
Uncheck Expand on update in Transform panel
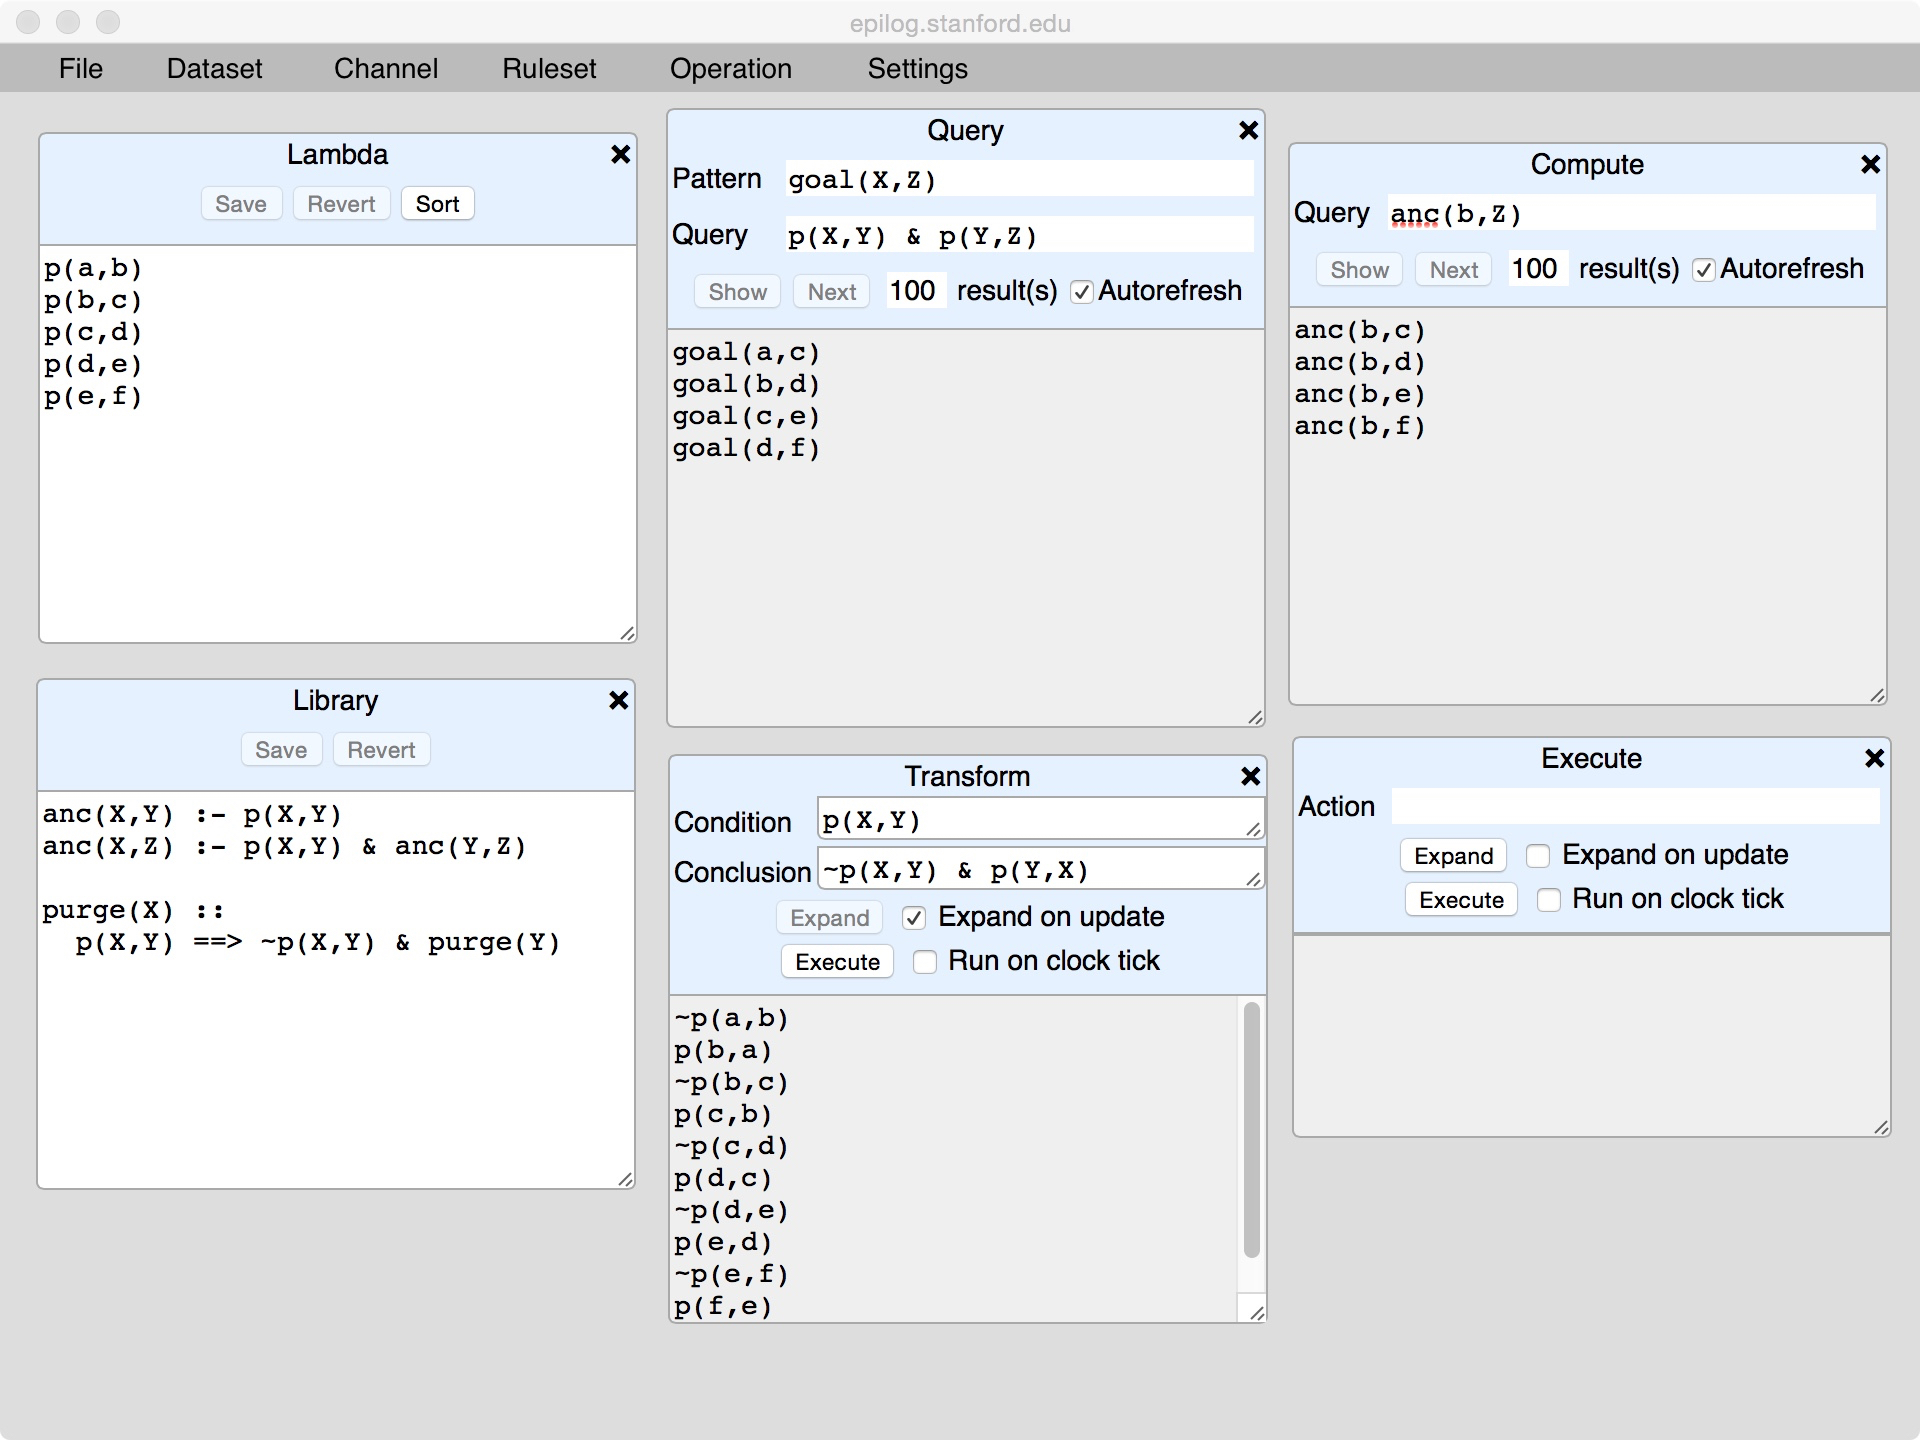(914, 918)
